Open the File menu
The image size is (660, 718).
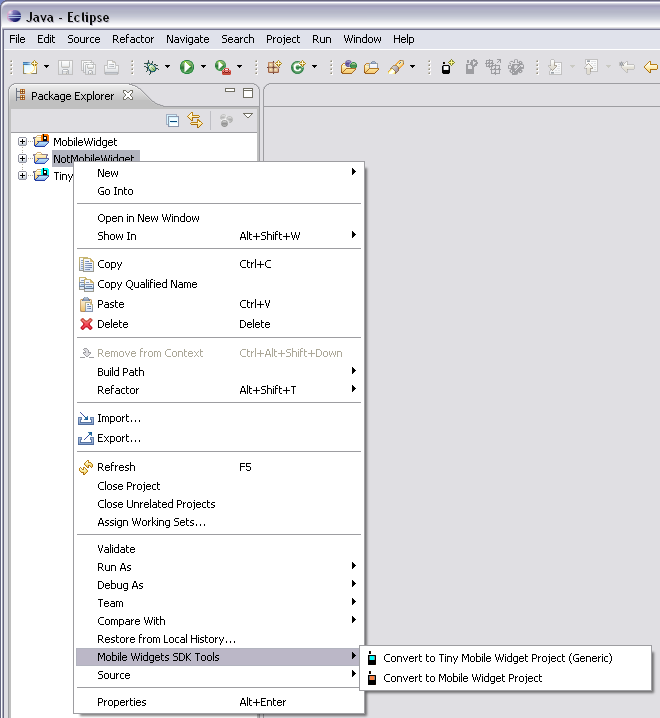17,39
